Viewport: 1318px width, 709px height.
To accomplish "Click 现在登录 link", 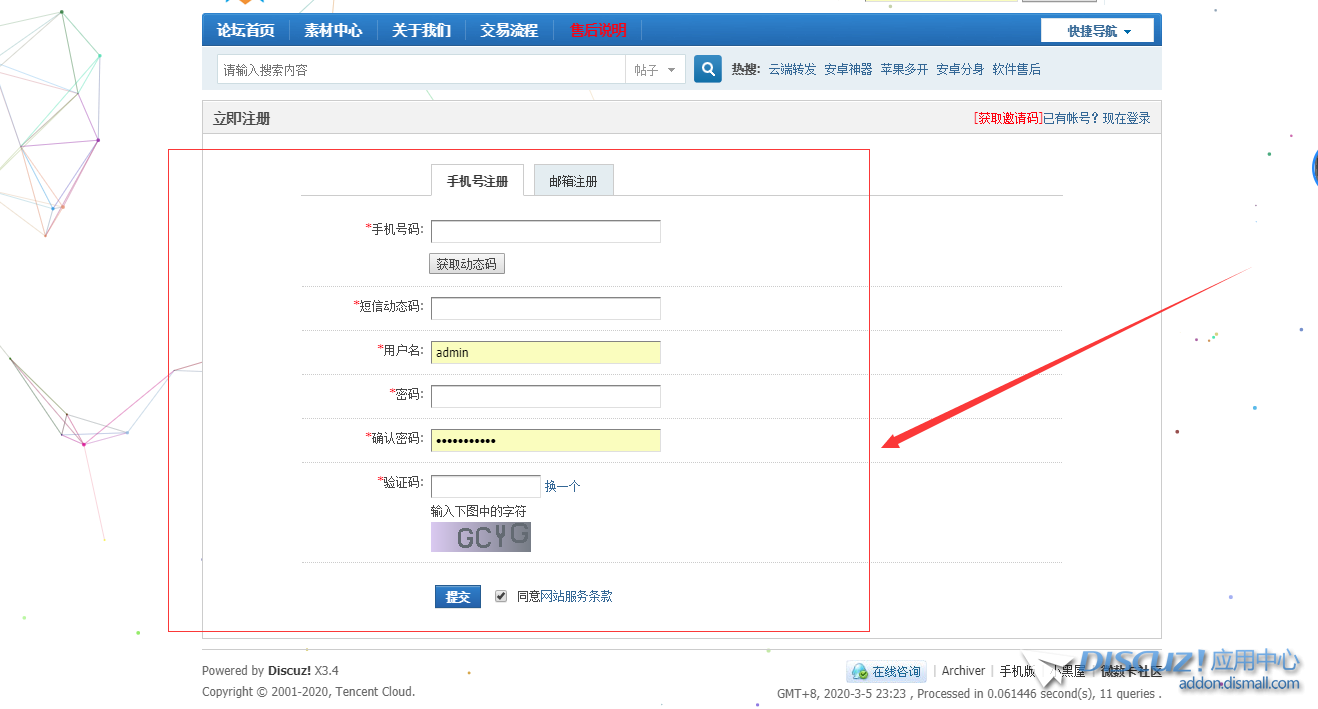I will 1127,118.
